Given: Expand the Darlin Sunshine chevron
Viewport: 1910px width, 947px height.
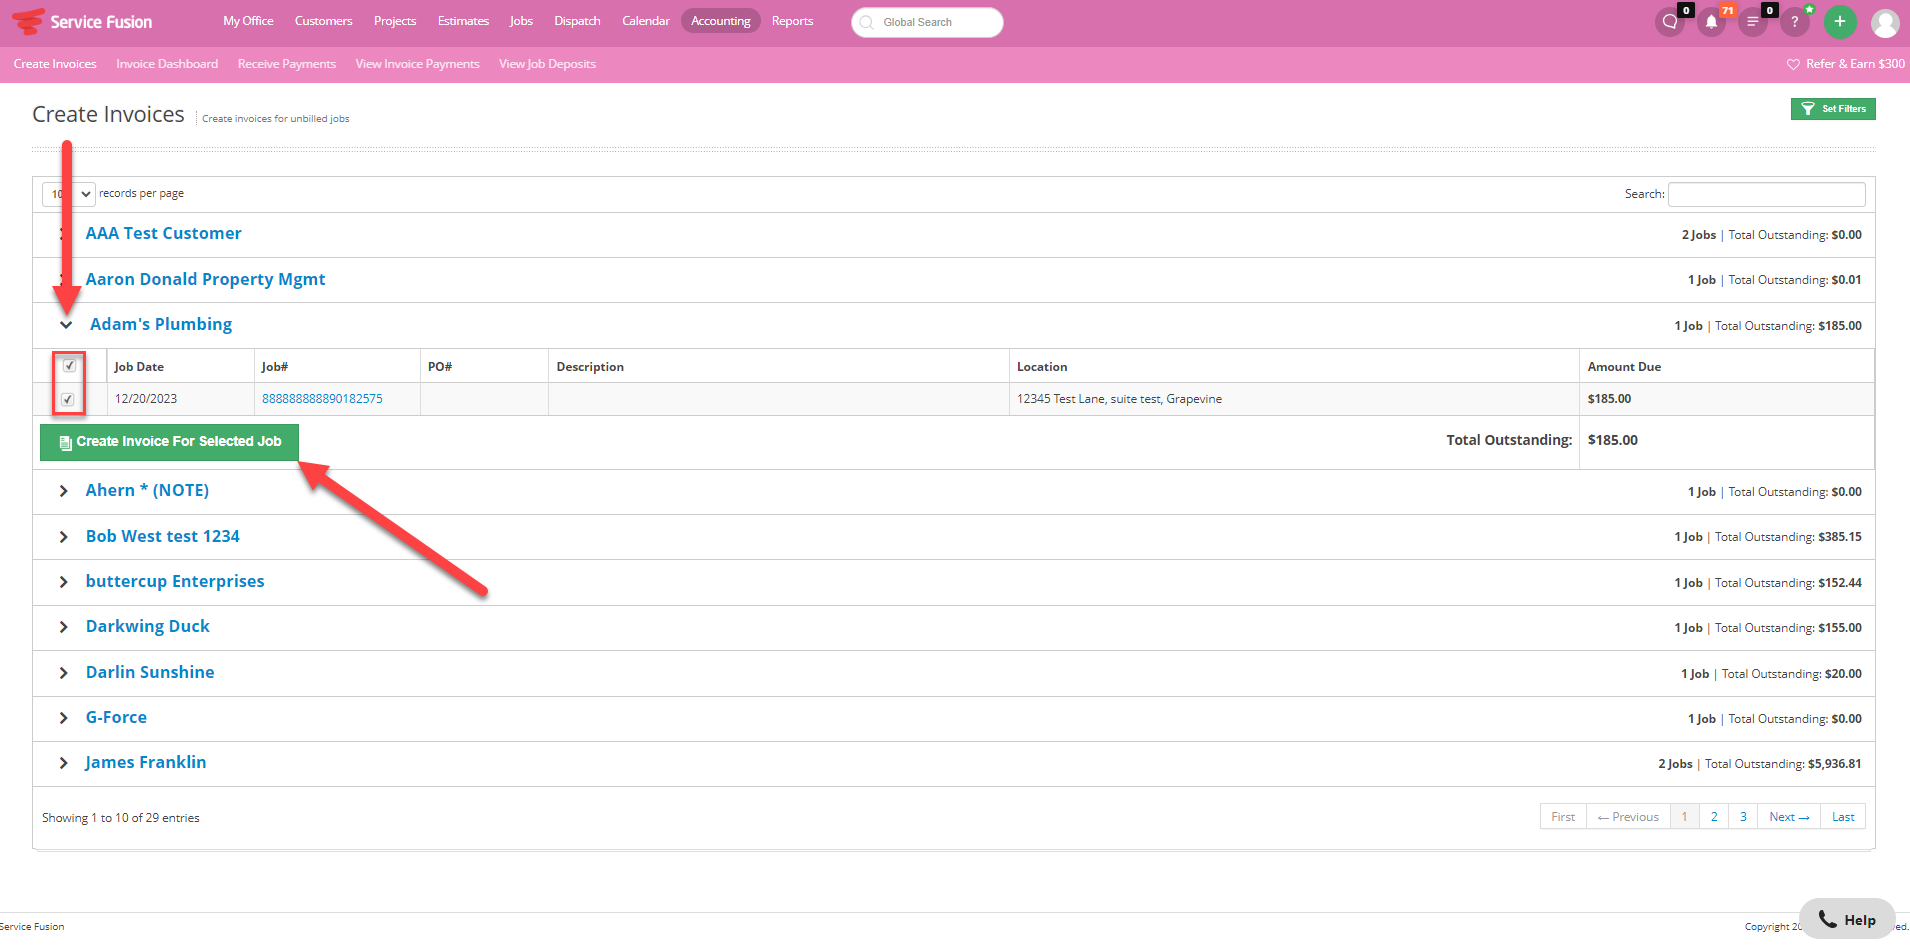Looking at the screenshot, I should [x=63, y=673].
